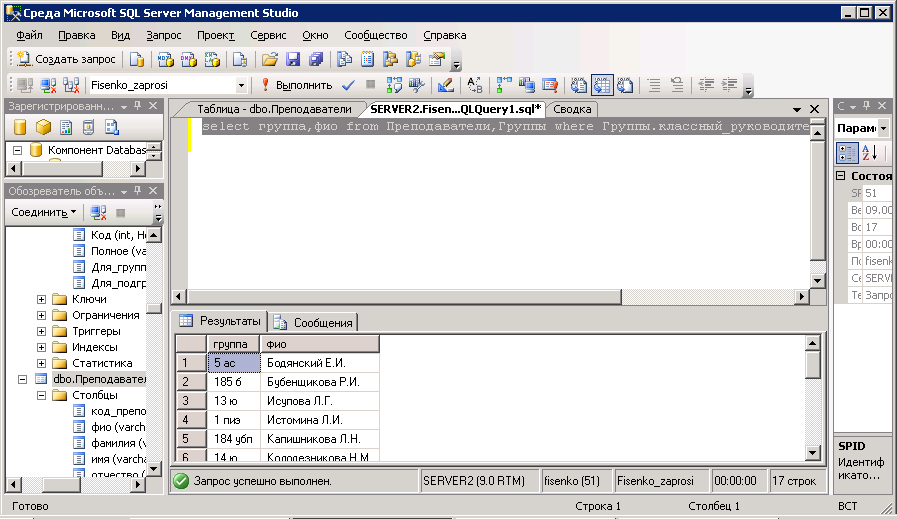Click the Database Engine cylinder icon in Registered Servers
The width and height of the screenshot is (897, 519).
point(20,127)
